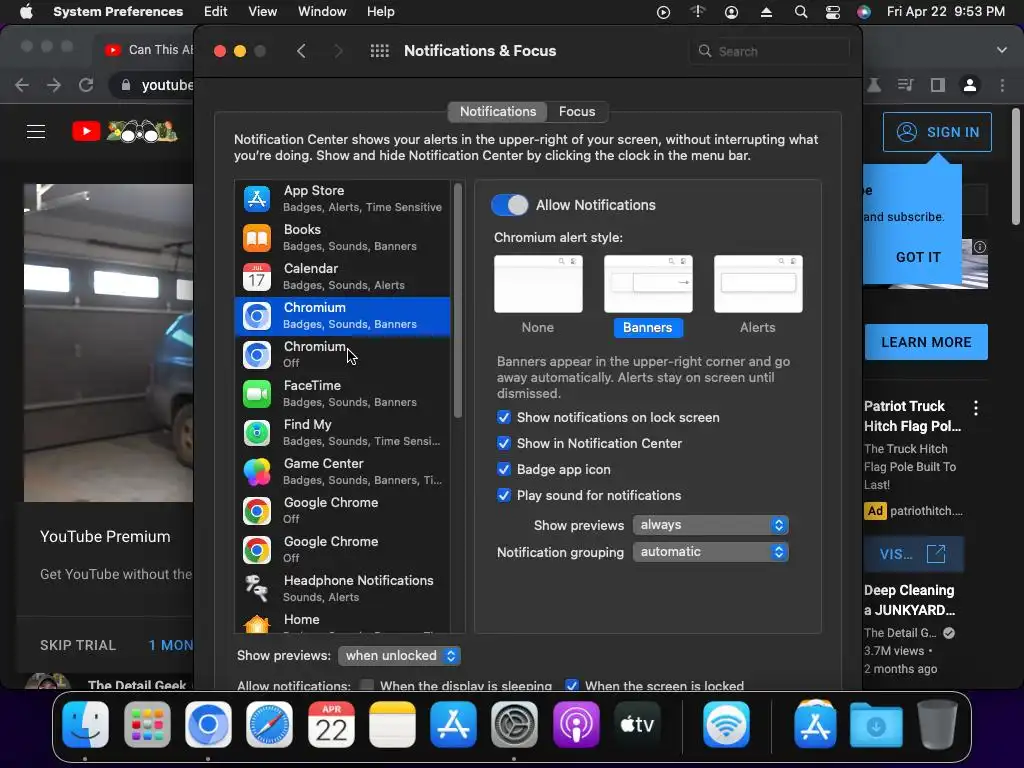Select App Store in the notifications list
Viewport: 1024px width, 768px height.
click(x=342, y=199)
